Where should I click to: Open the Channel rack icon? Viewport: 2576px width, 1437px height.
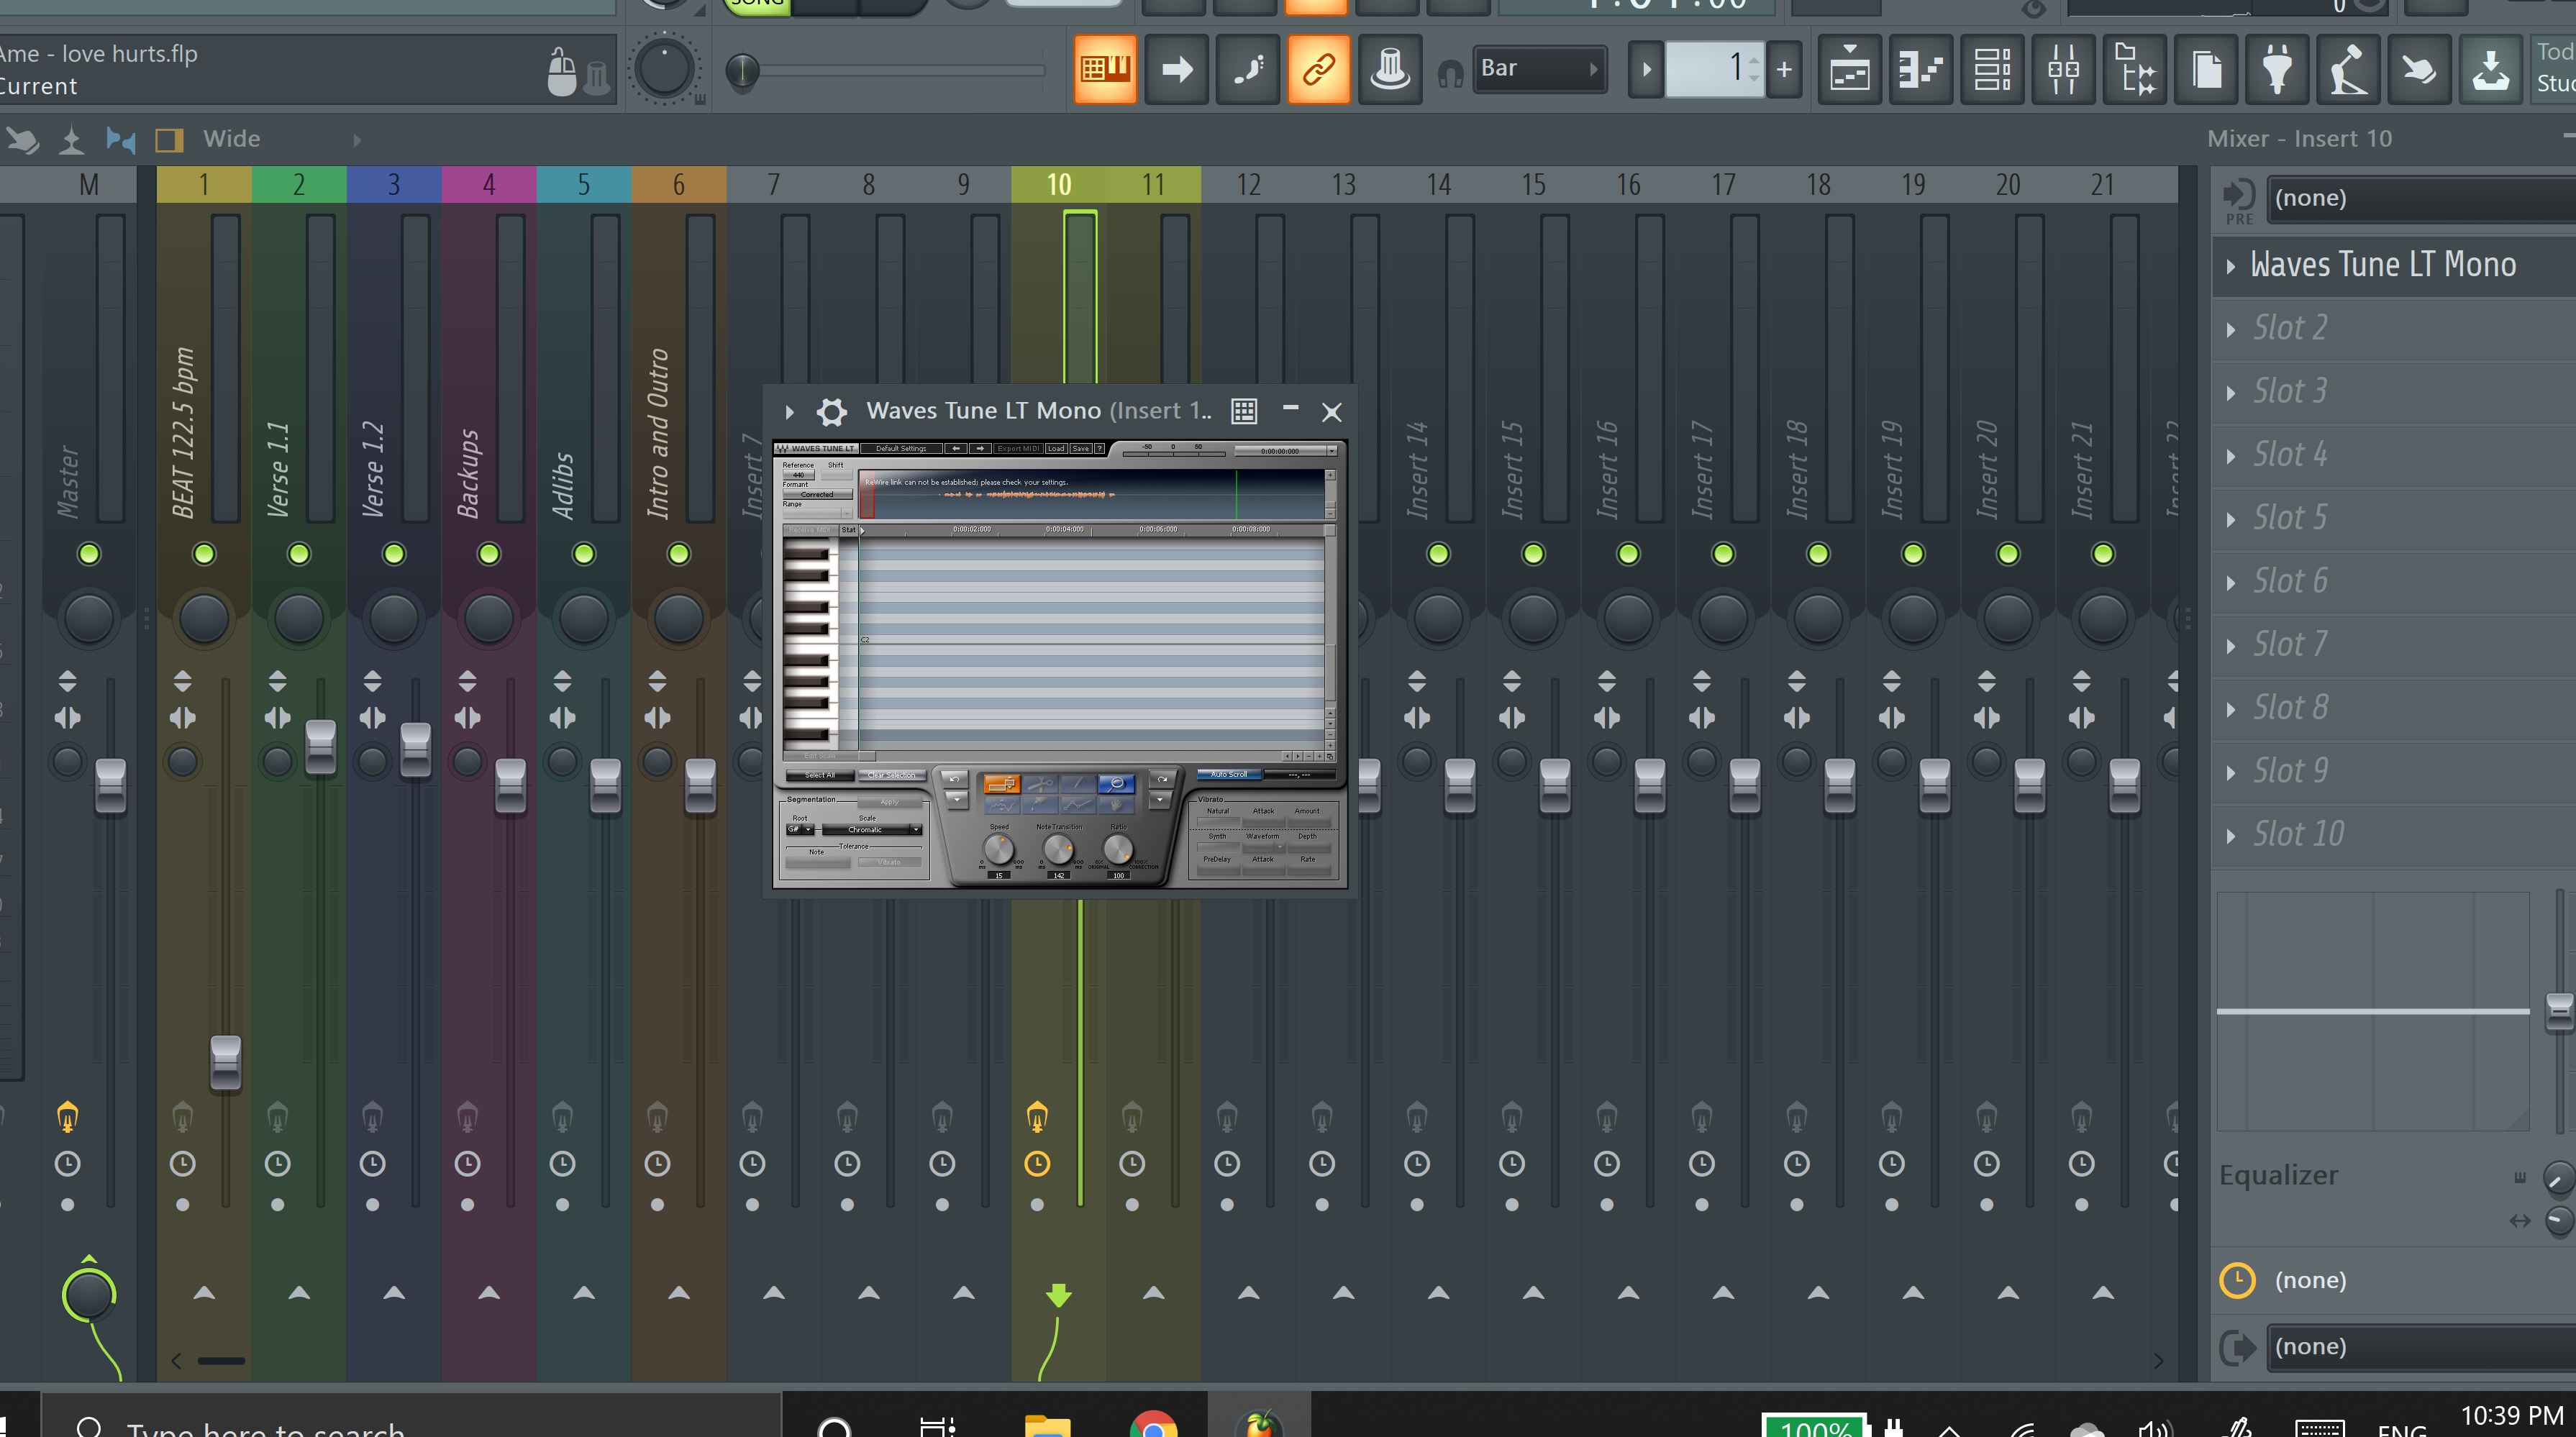tap(1991, 70)
